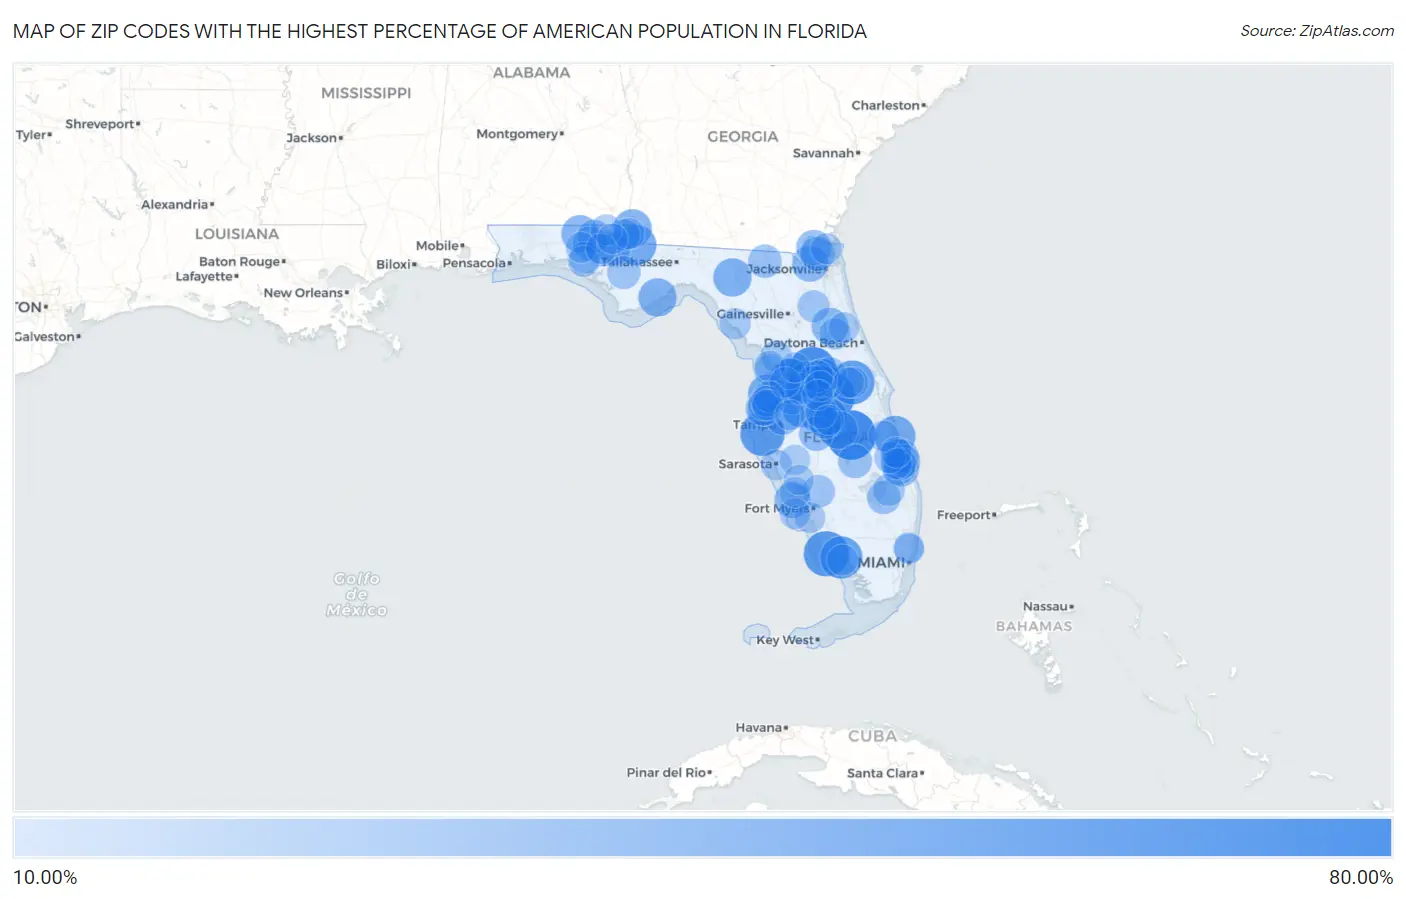The height and width of the screenshot is (899, 1406).
Task: Click the Tyler city label
Action: click(x=30, y=135)
